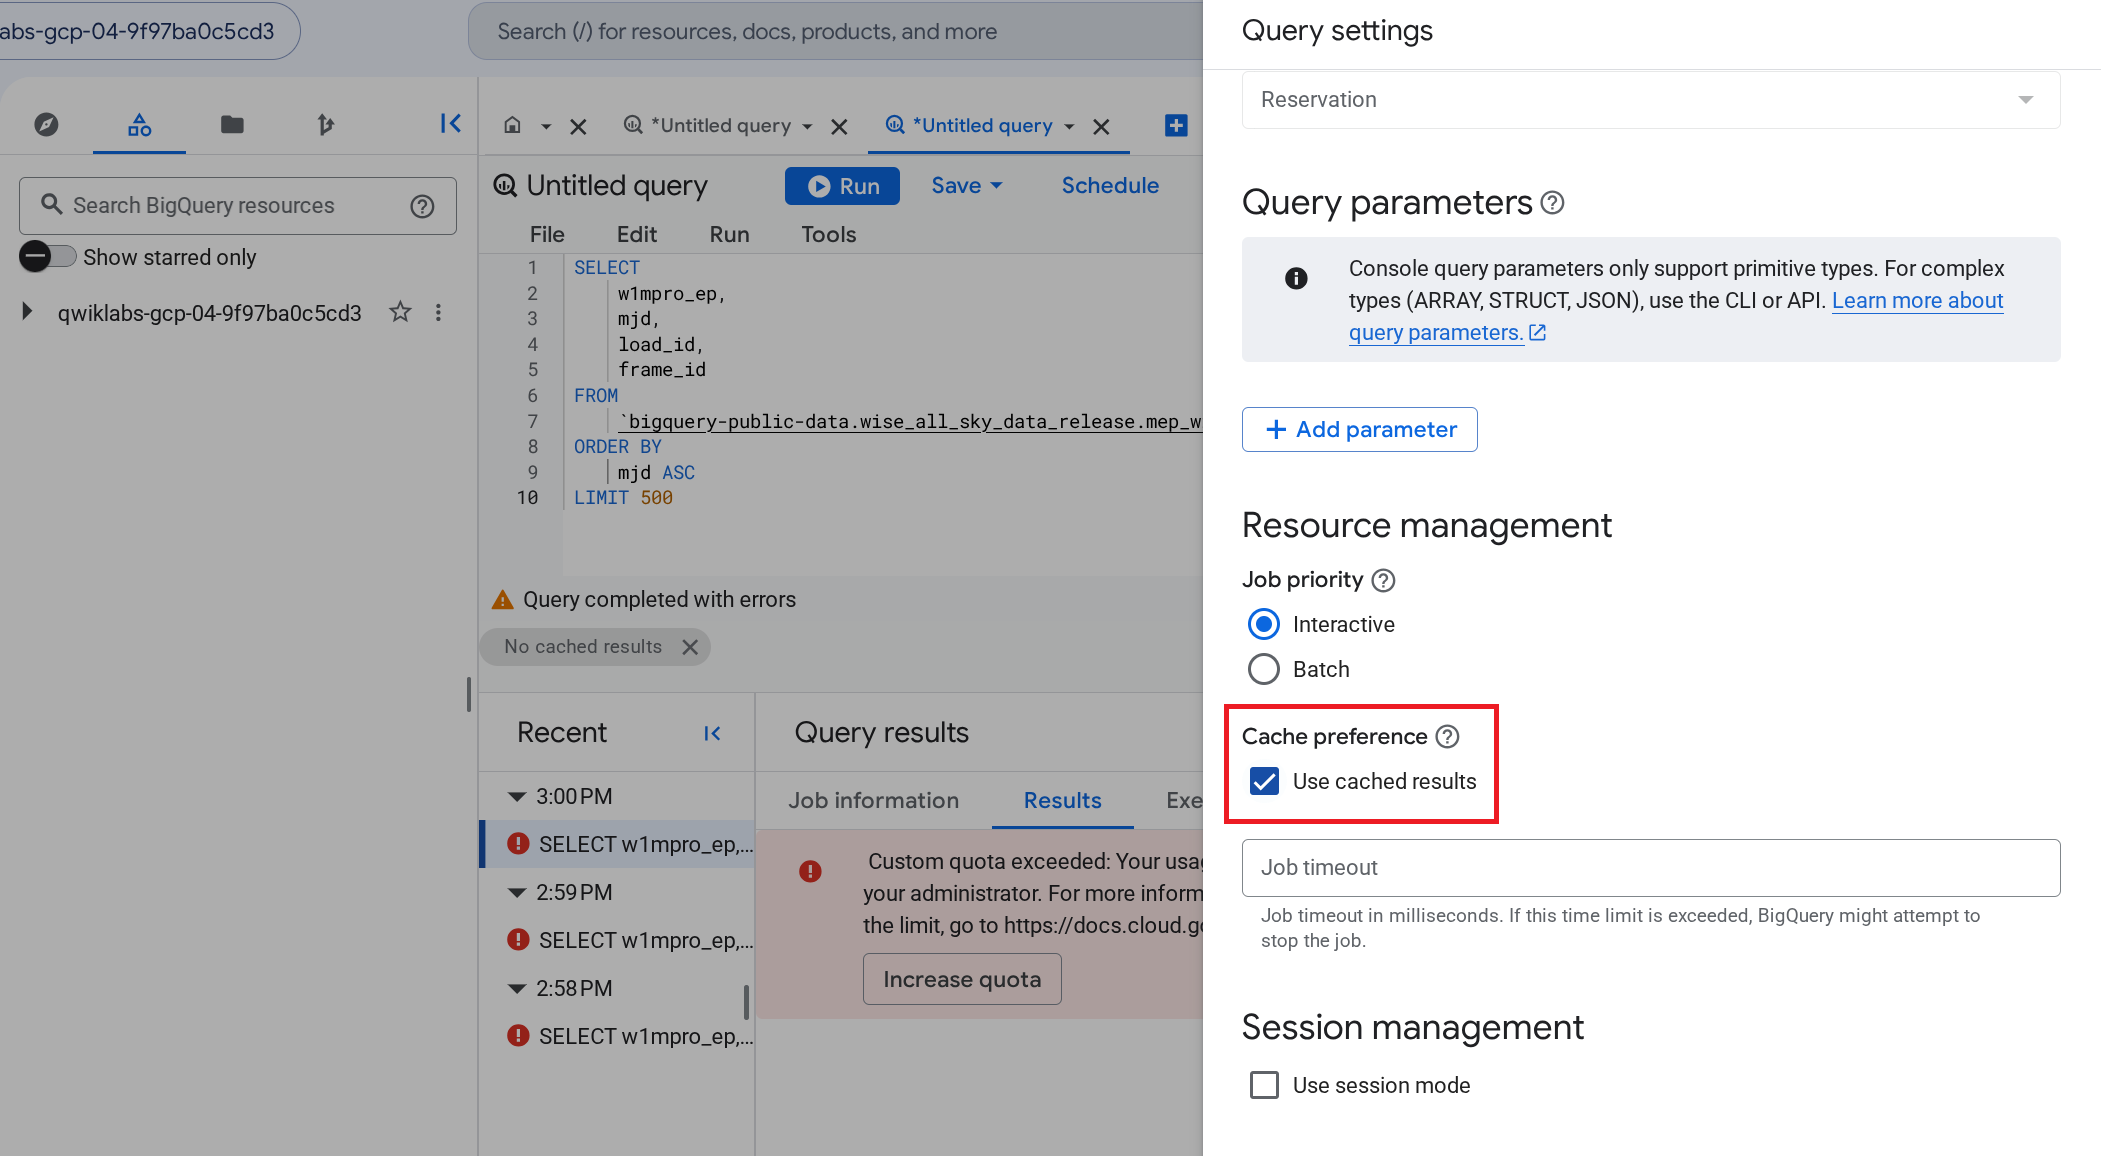Collapse the Recent jobs panel

pyautogui.click(x=712, y=733)
